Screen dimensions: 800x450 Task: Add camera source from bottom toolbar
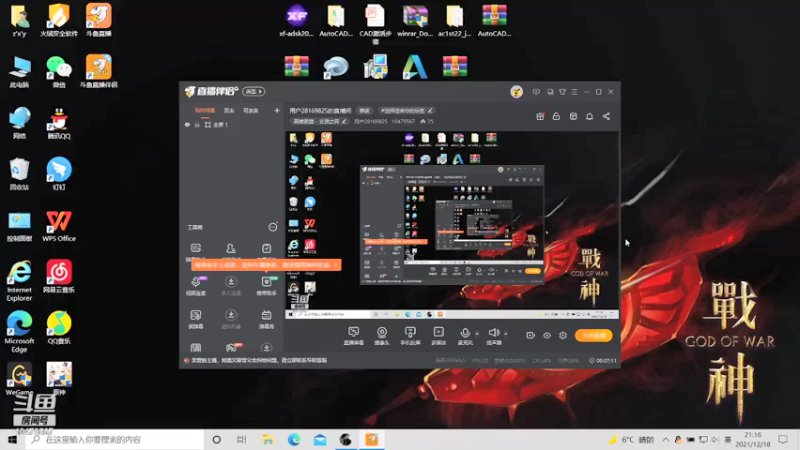click(382, 336)
